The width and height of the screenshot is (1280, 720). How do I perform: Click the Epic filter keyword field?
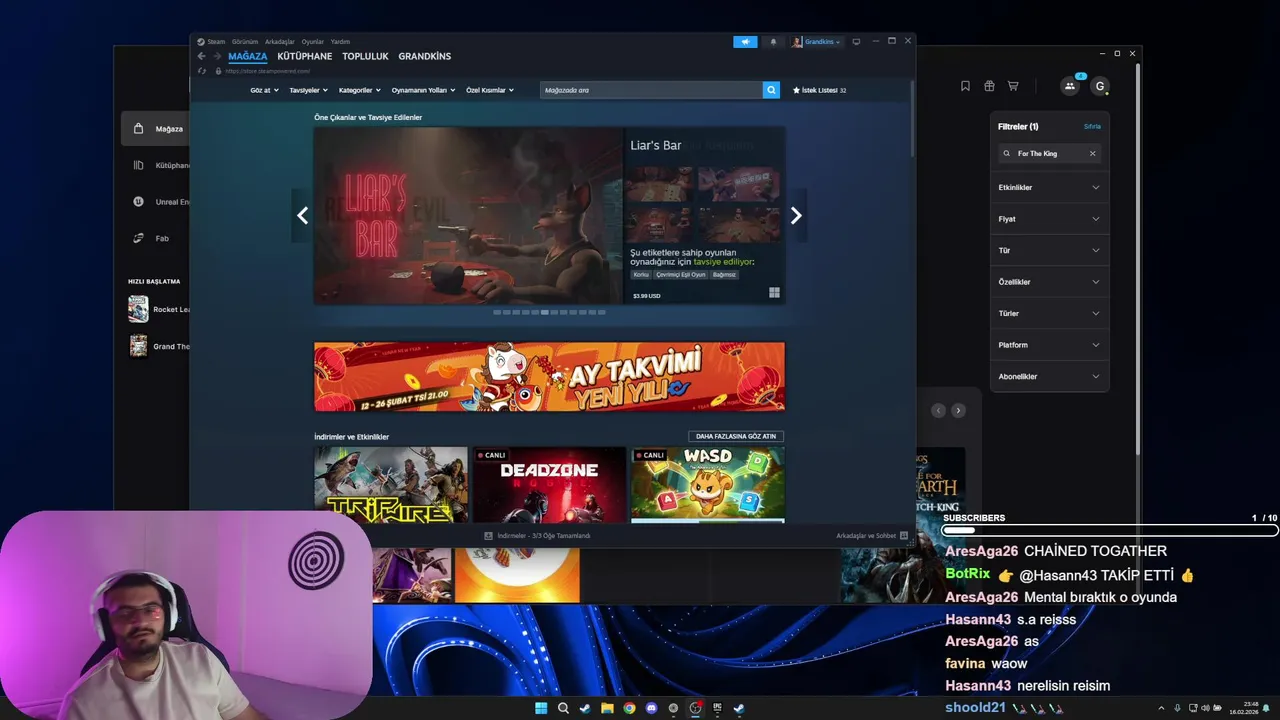1050,153
